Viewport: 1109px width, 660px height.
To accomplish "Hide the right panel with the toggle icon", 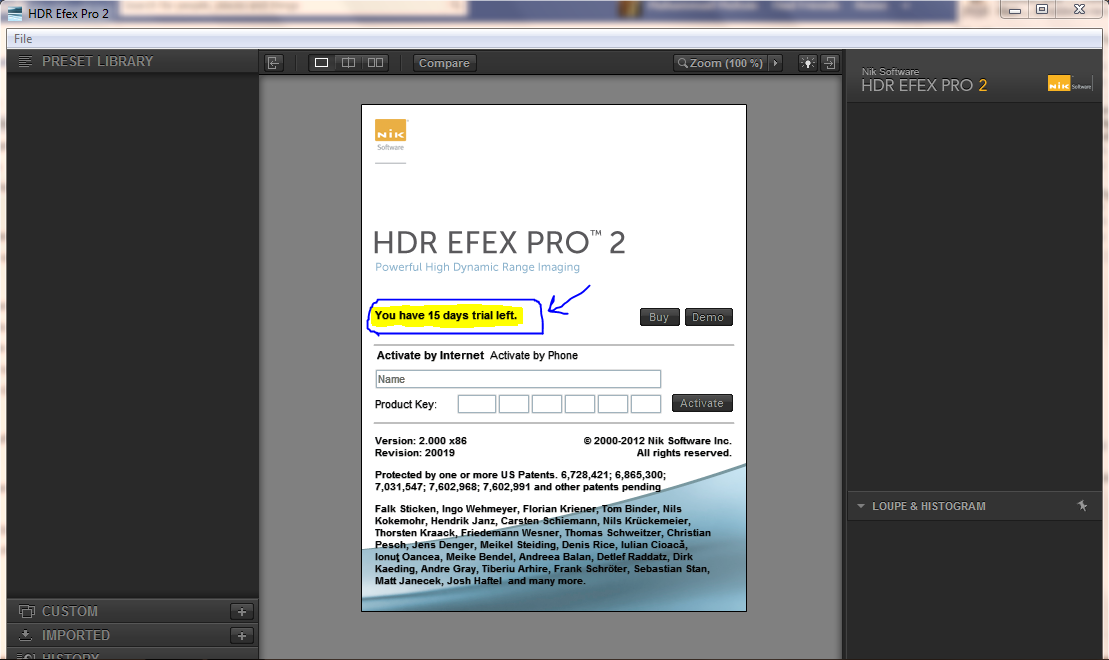I will (830, 63).
